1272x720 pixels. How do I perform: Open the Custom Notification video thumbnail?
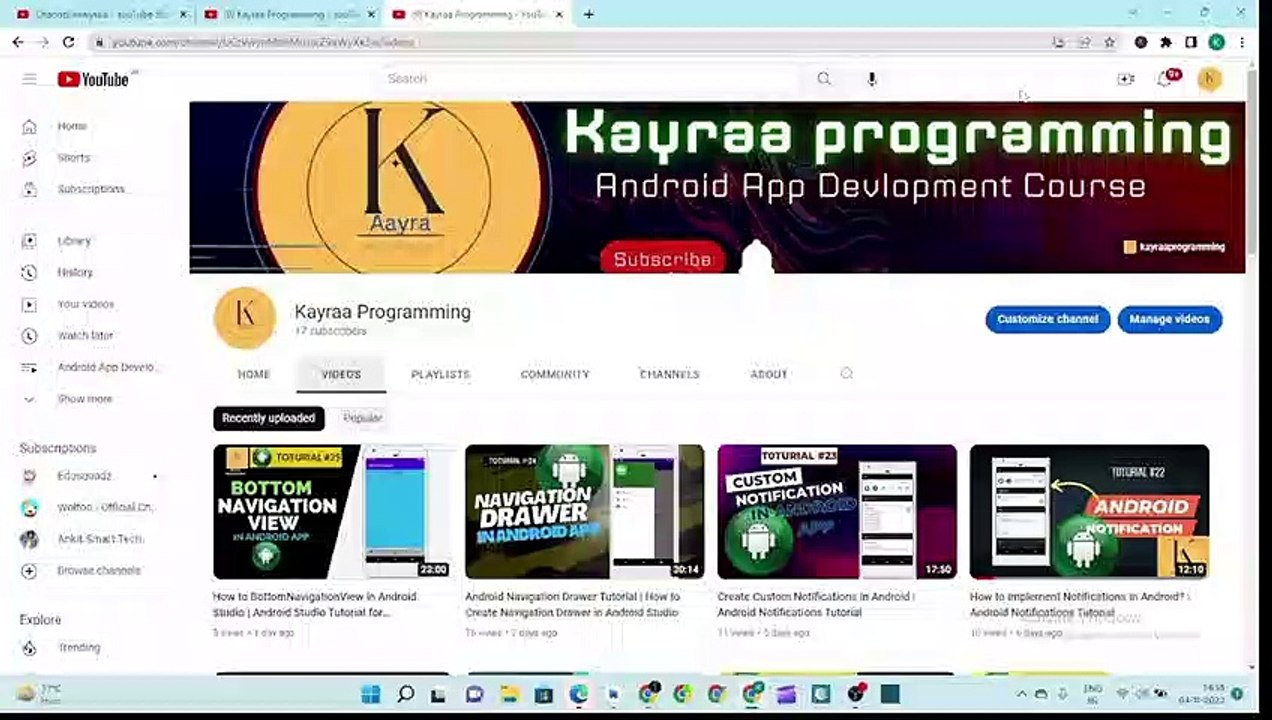tap(837, 512)
